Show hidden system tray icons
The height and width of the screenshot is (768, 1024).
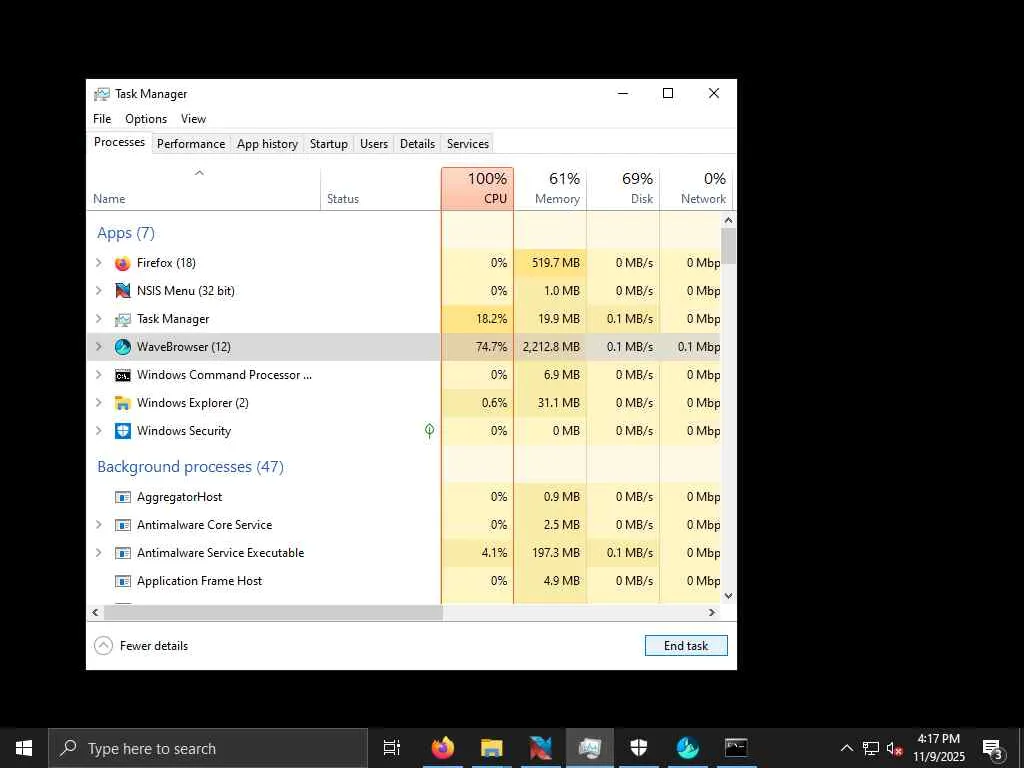[x=846, y=748]
